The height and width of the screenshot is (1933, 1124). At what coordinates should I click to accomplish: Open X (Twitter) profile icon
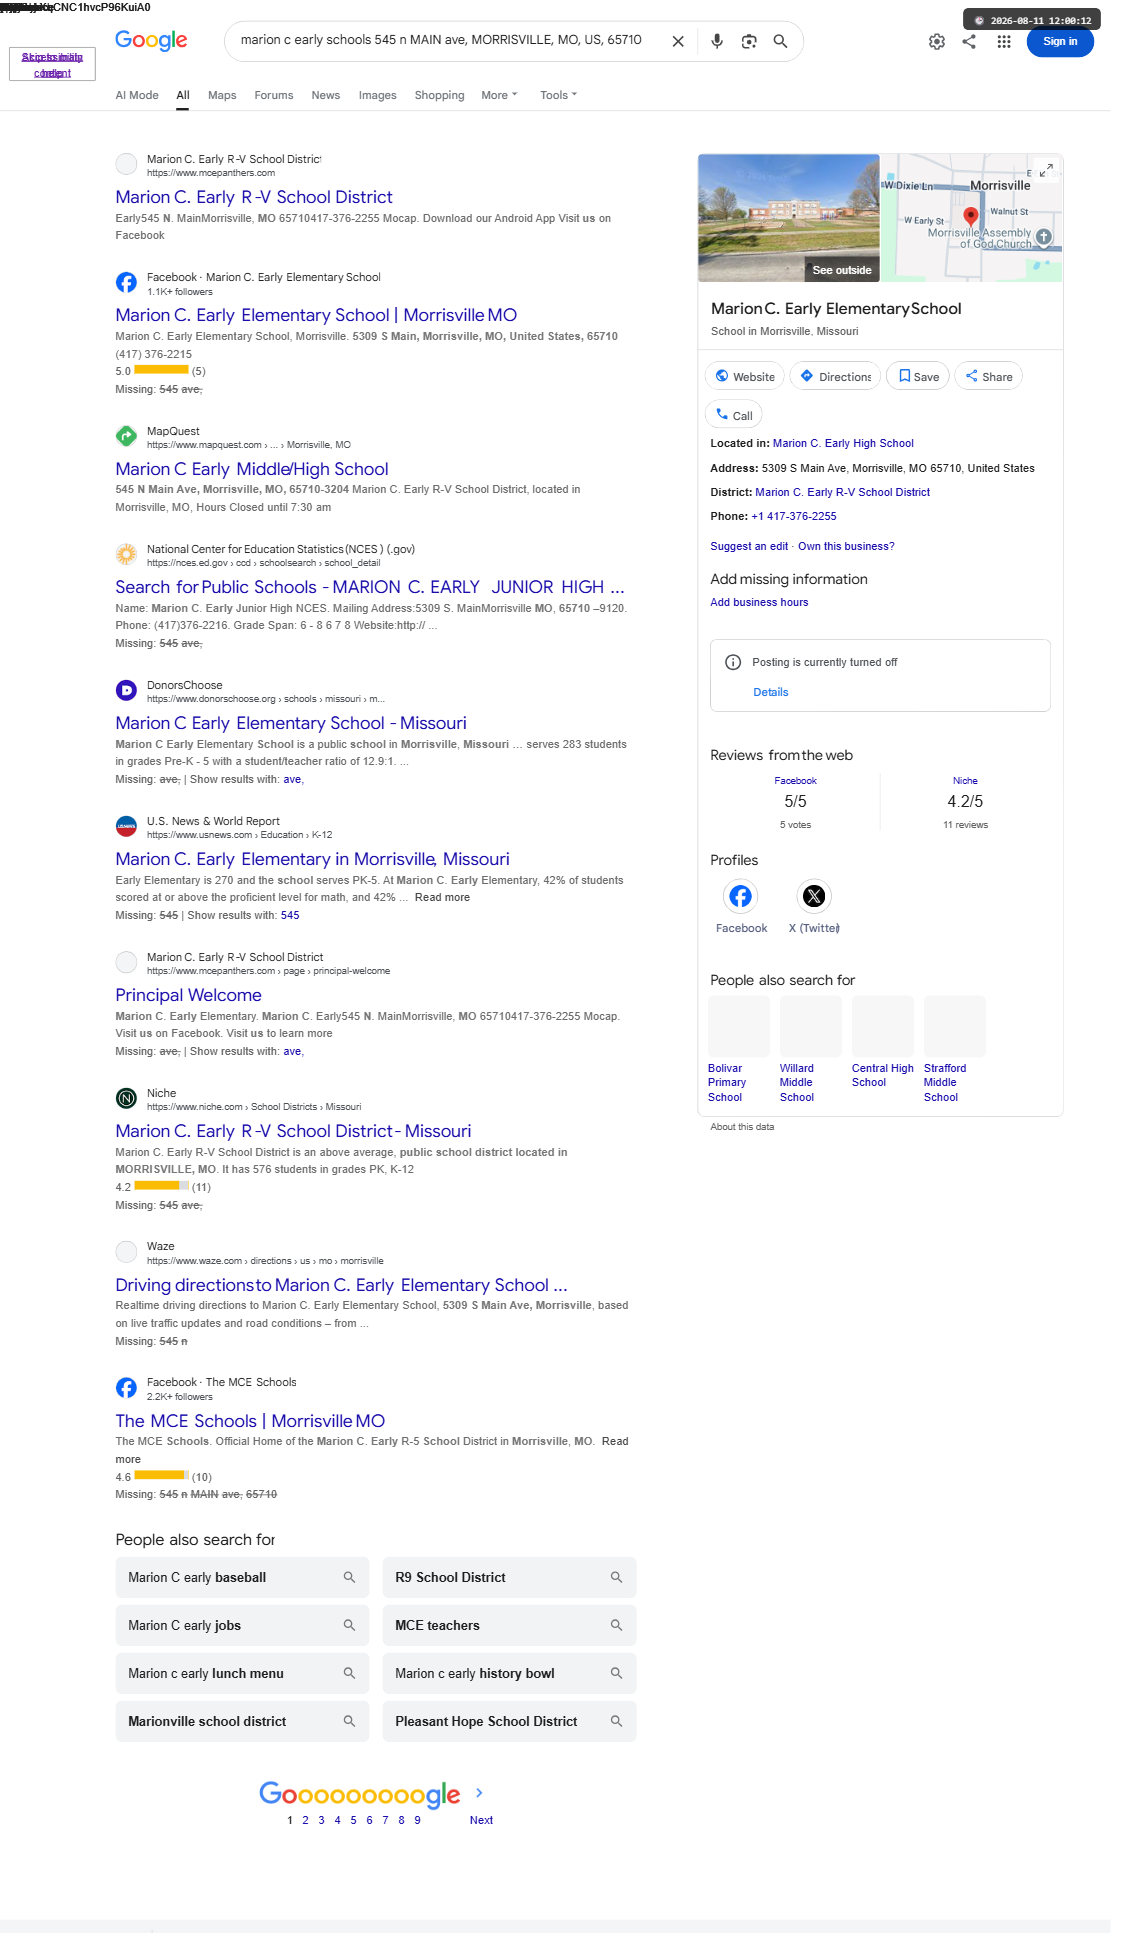[x=815, y=896]
